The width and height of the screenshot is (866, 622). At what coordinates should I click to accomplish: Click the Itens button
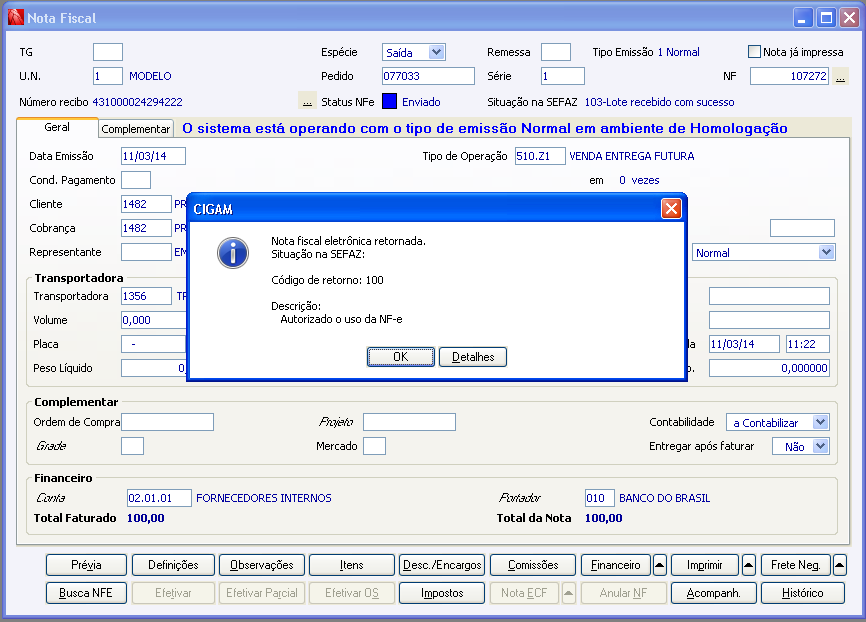tap(352, 565)
